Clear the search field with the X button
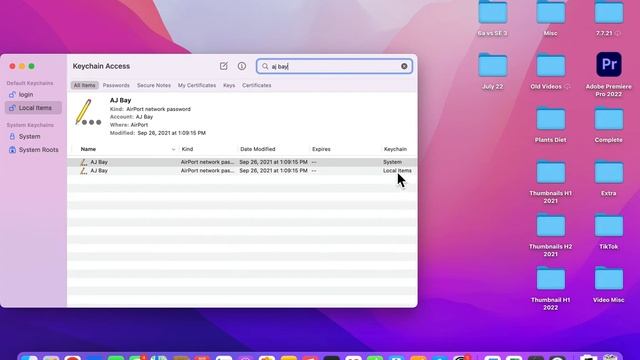This screenshot has width=640, height=360. (x=404, y=66)
